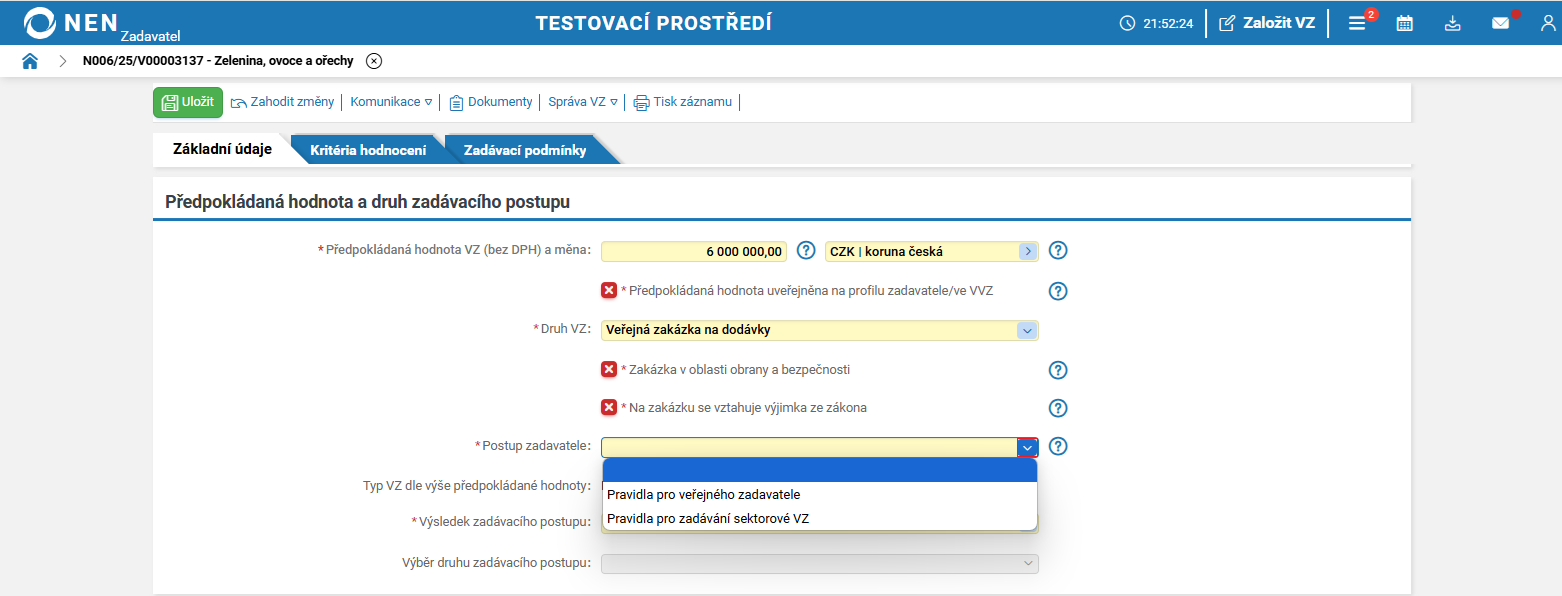Toggle 'Předpokládaná hodnota uveřejněna na profilu' checkbox
Image resolution: width=1562 pixels, height=596 pixels.
(x=609, y=290)
